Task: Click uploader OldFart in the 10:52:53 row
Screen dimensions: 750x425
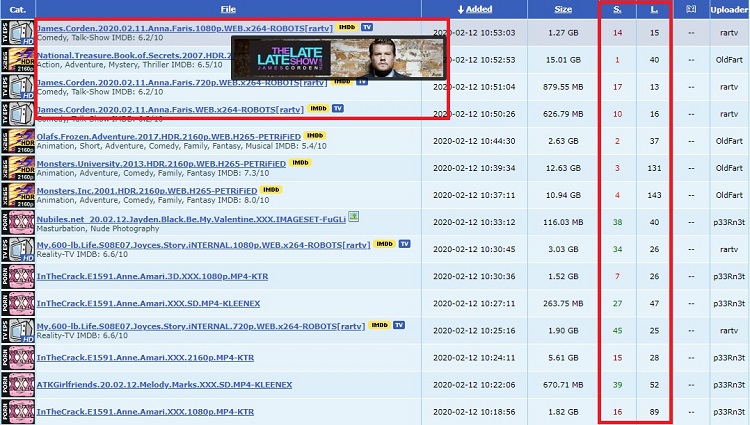Action: tap(729, 60)
